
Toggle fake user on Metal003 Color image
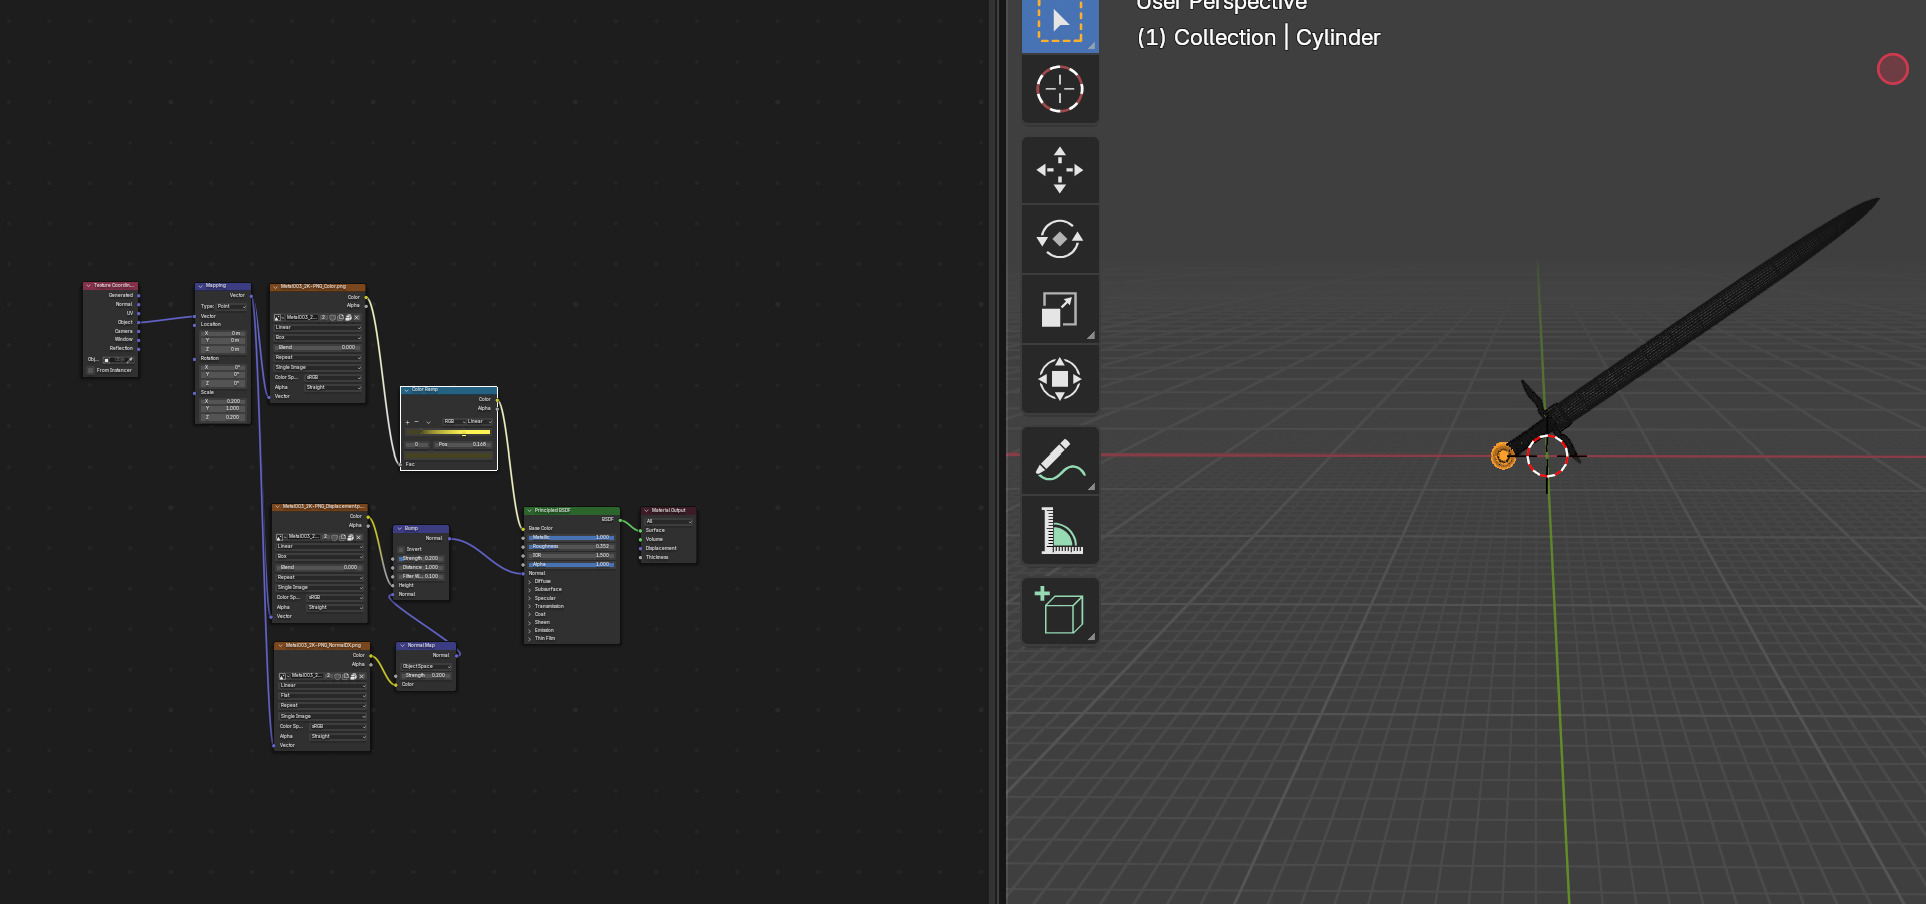(333, 317)
